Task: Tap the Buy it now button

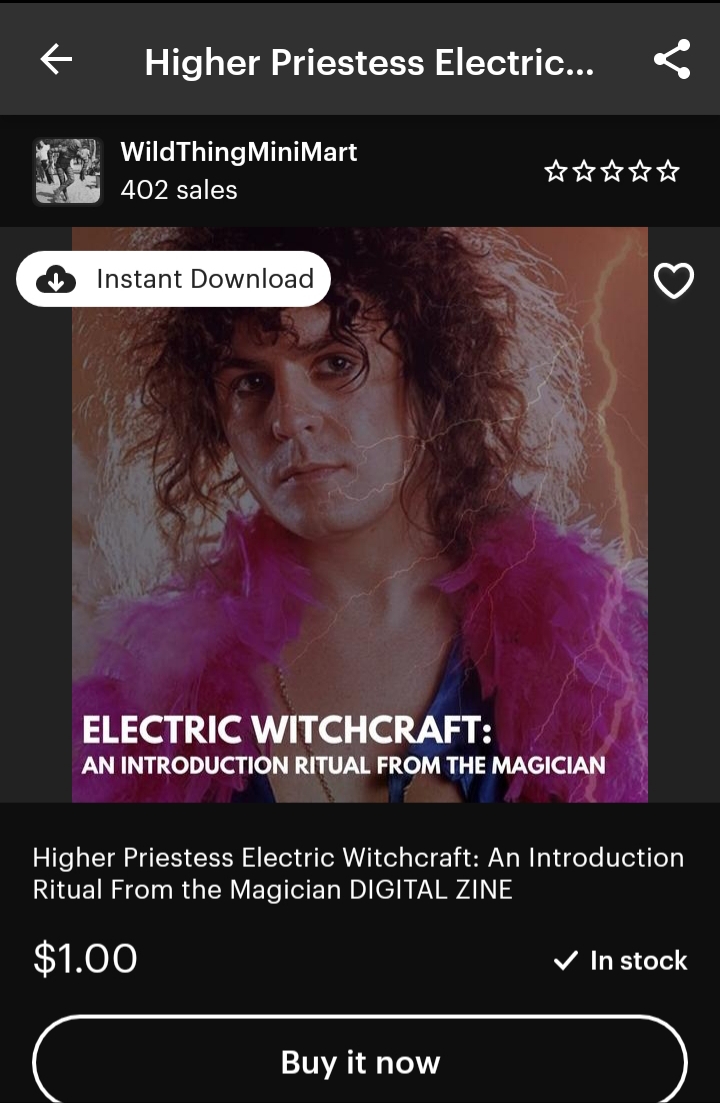Action: coord(360,1061)
